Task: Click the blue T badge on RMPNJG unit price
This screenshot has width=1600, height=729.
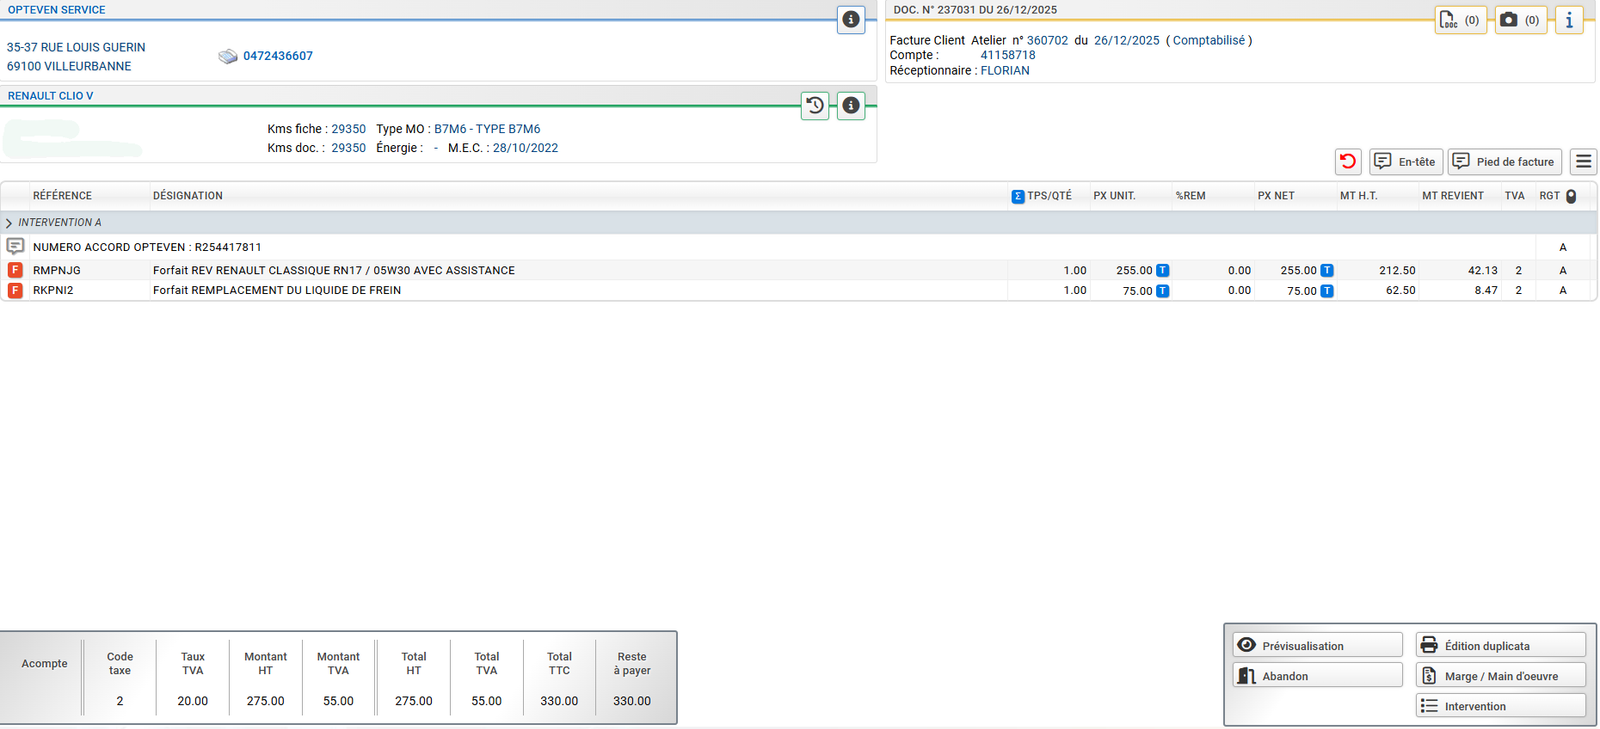Action: point(1162,270)
